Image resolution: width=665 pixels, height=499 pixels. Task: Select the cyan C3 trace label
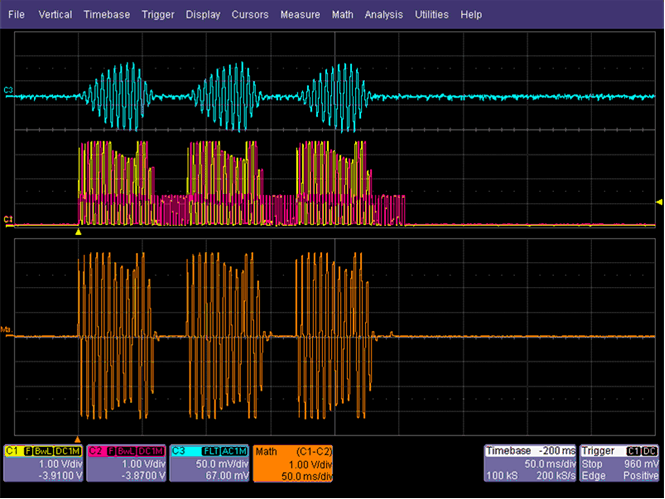8,92
